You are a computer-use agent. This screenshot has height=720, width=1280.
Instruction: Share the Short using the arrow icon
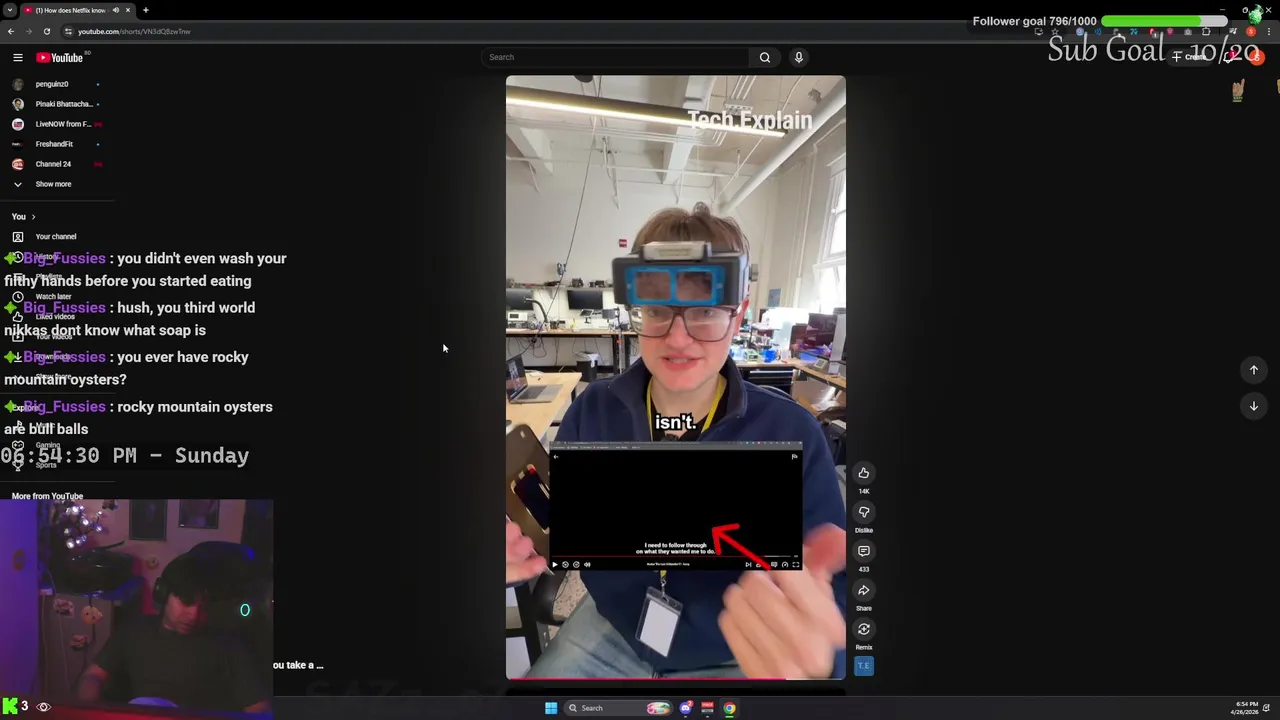tap(864, 590)
